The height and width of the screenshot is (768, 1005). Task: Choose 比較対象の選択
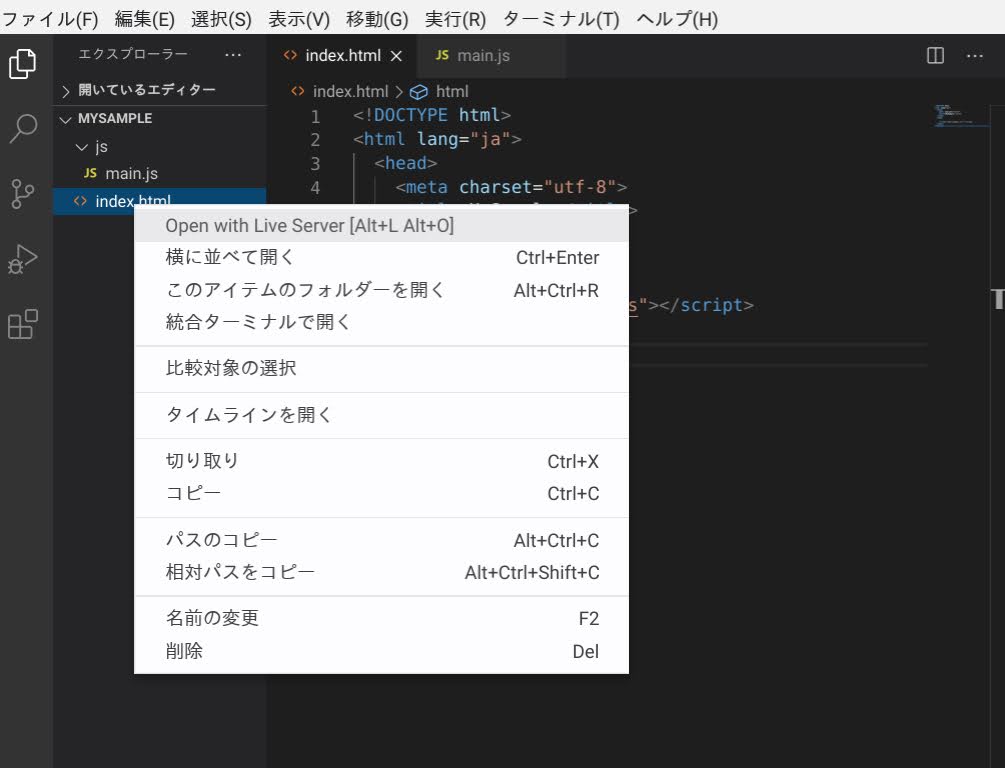point(381,369)
